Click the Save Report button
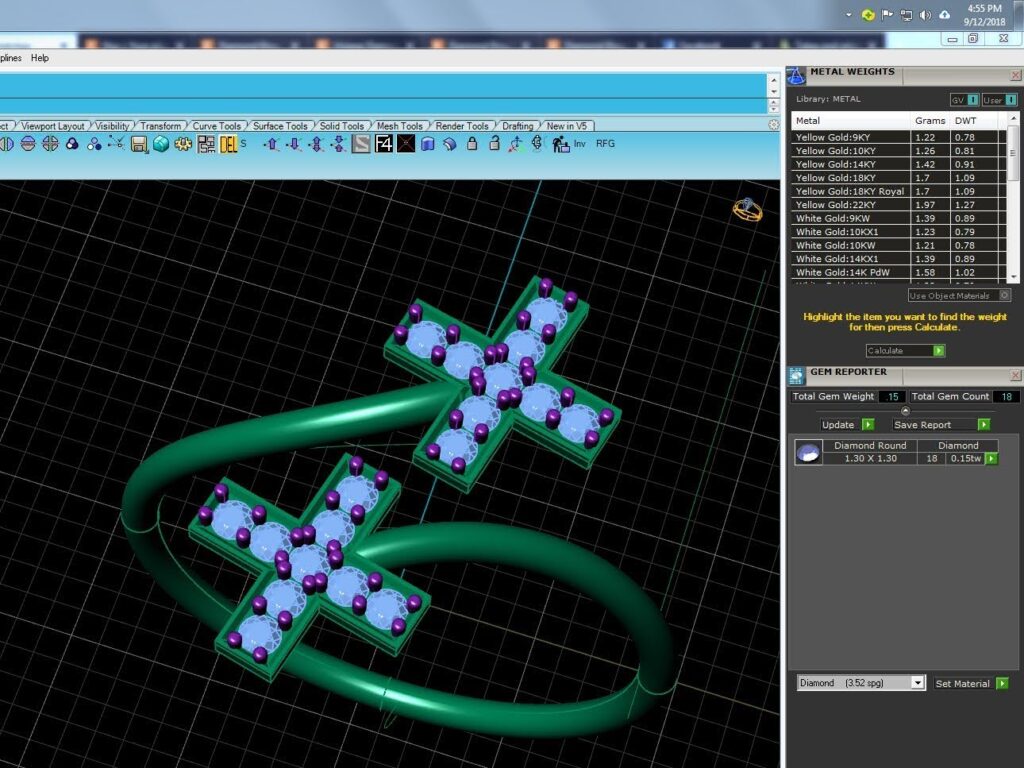 (x=941, y=424)
